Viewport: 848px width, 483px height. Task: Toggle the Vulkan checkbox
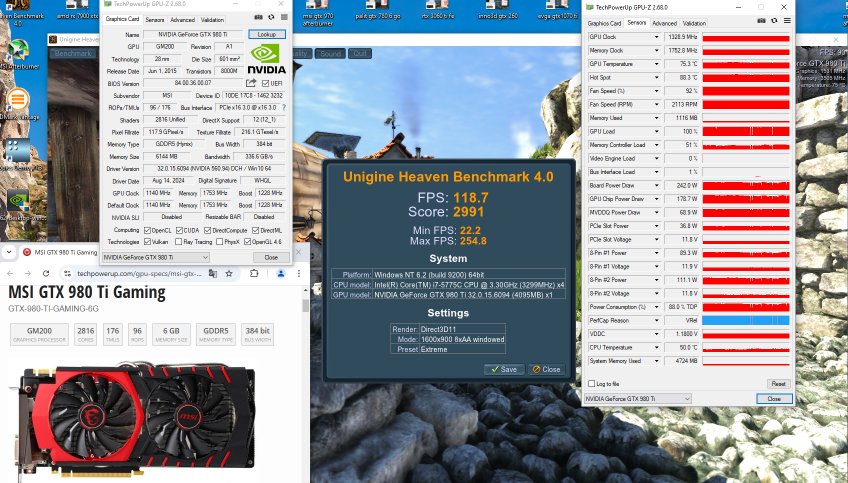147,242
